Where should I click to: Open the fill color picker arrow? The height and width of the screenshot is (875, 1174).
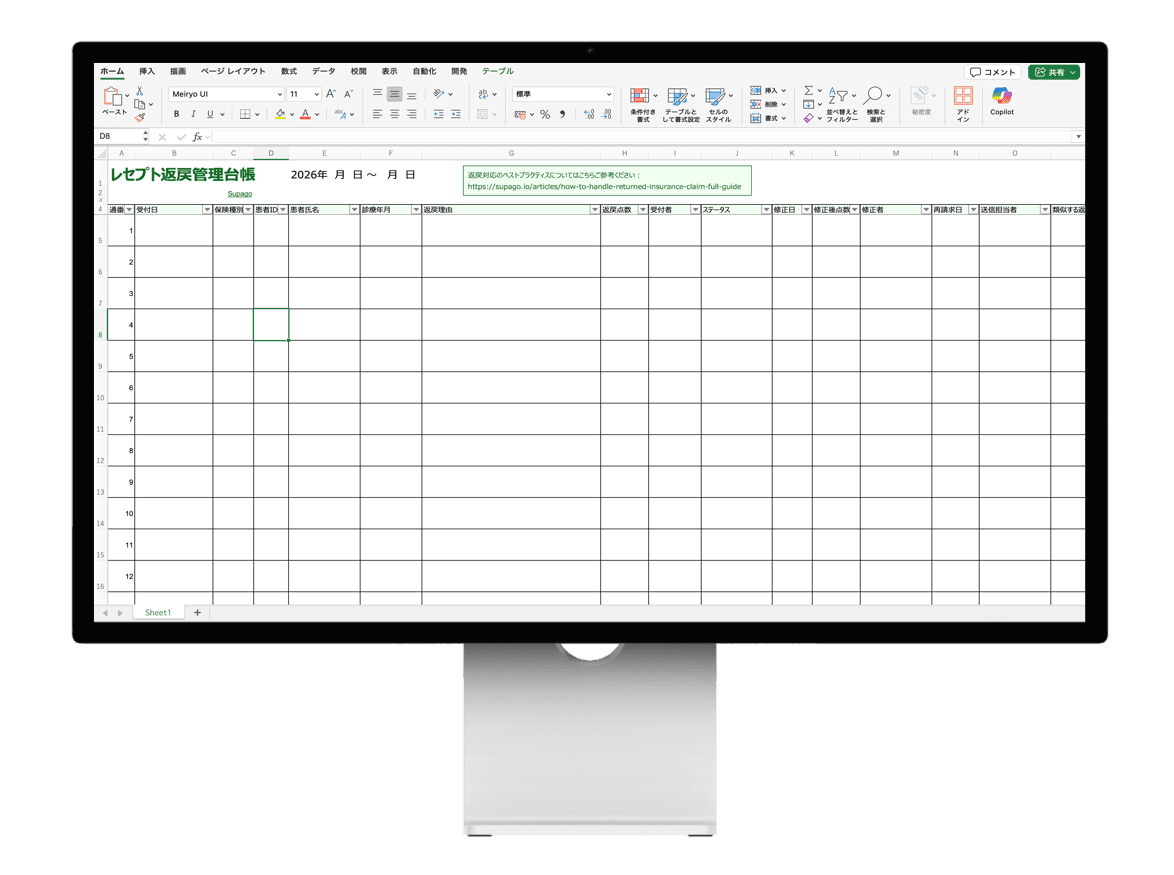(x=292, y=115)
